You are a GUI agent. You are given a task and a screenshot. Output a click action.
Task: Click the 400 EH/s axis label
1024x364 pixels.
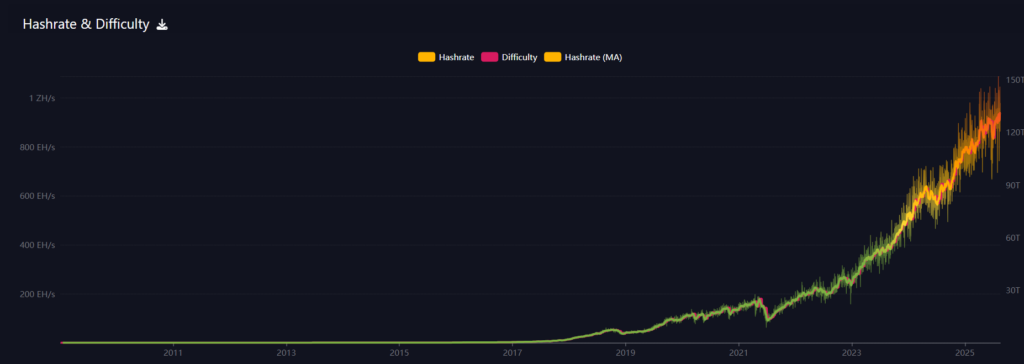37,245
